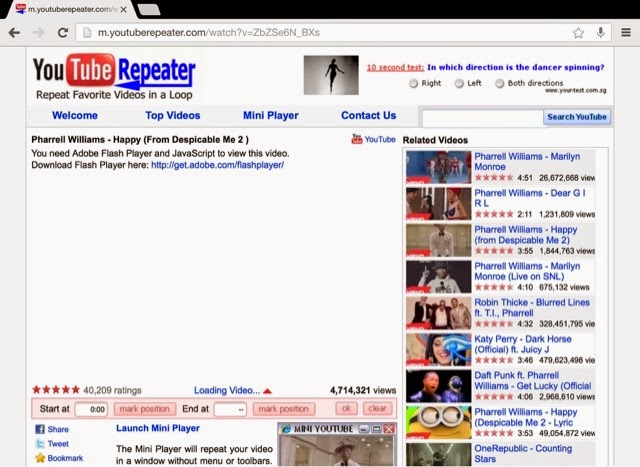The image size is (640, 467).
Task: Open Happy (Despicable Me 2 - Lyric link
Action: [526, 417]
